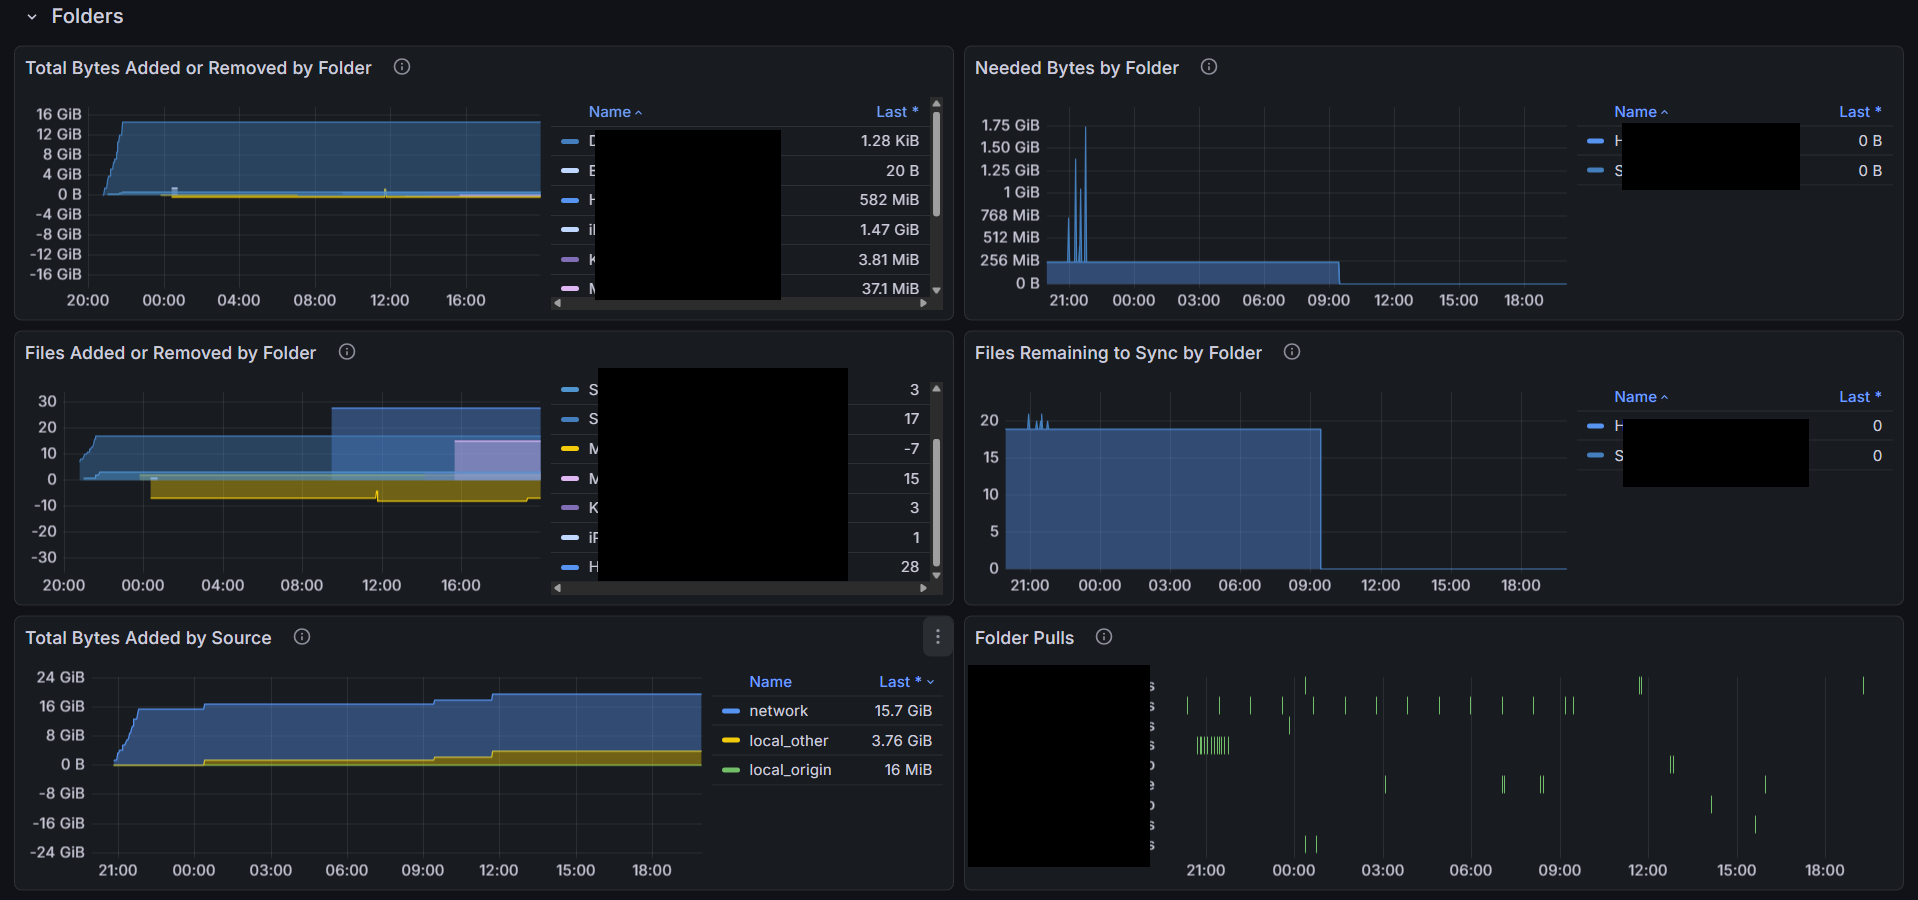Click scroll-down arrow in Files Added legend
The image size is (1918, 900).
936,575
